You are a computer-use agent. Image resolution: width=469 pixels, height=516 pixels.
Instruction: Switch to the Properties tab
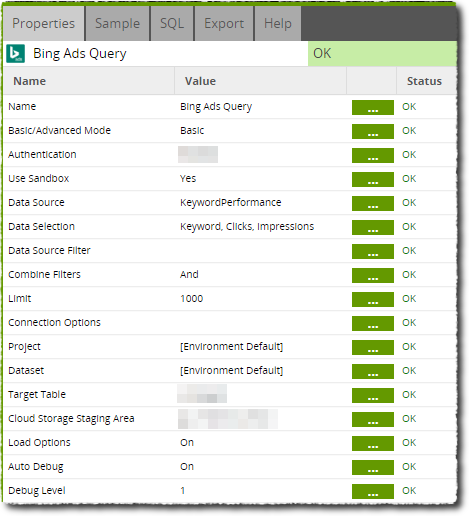[x=44, y=23]
